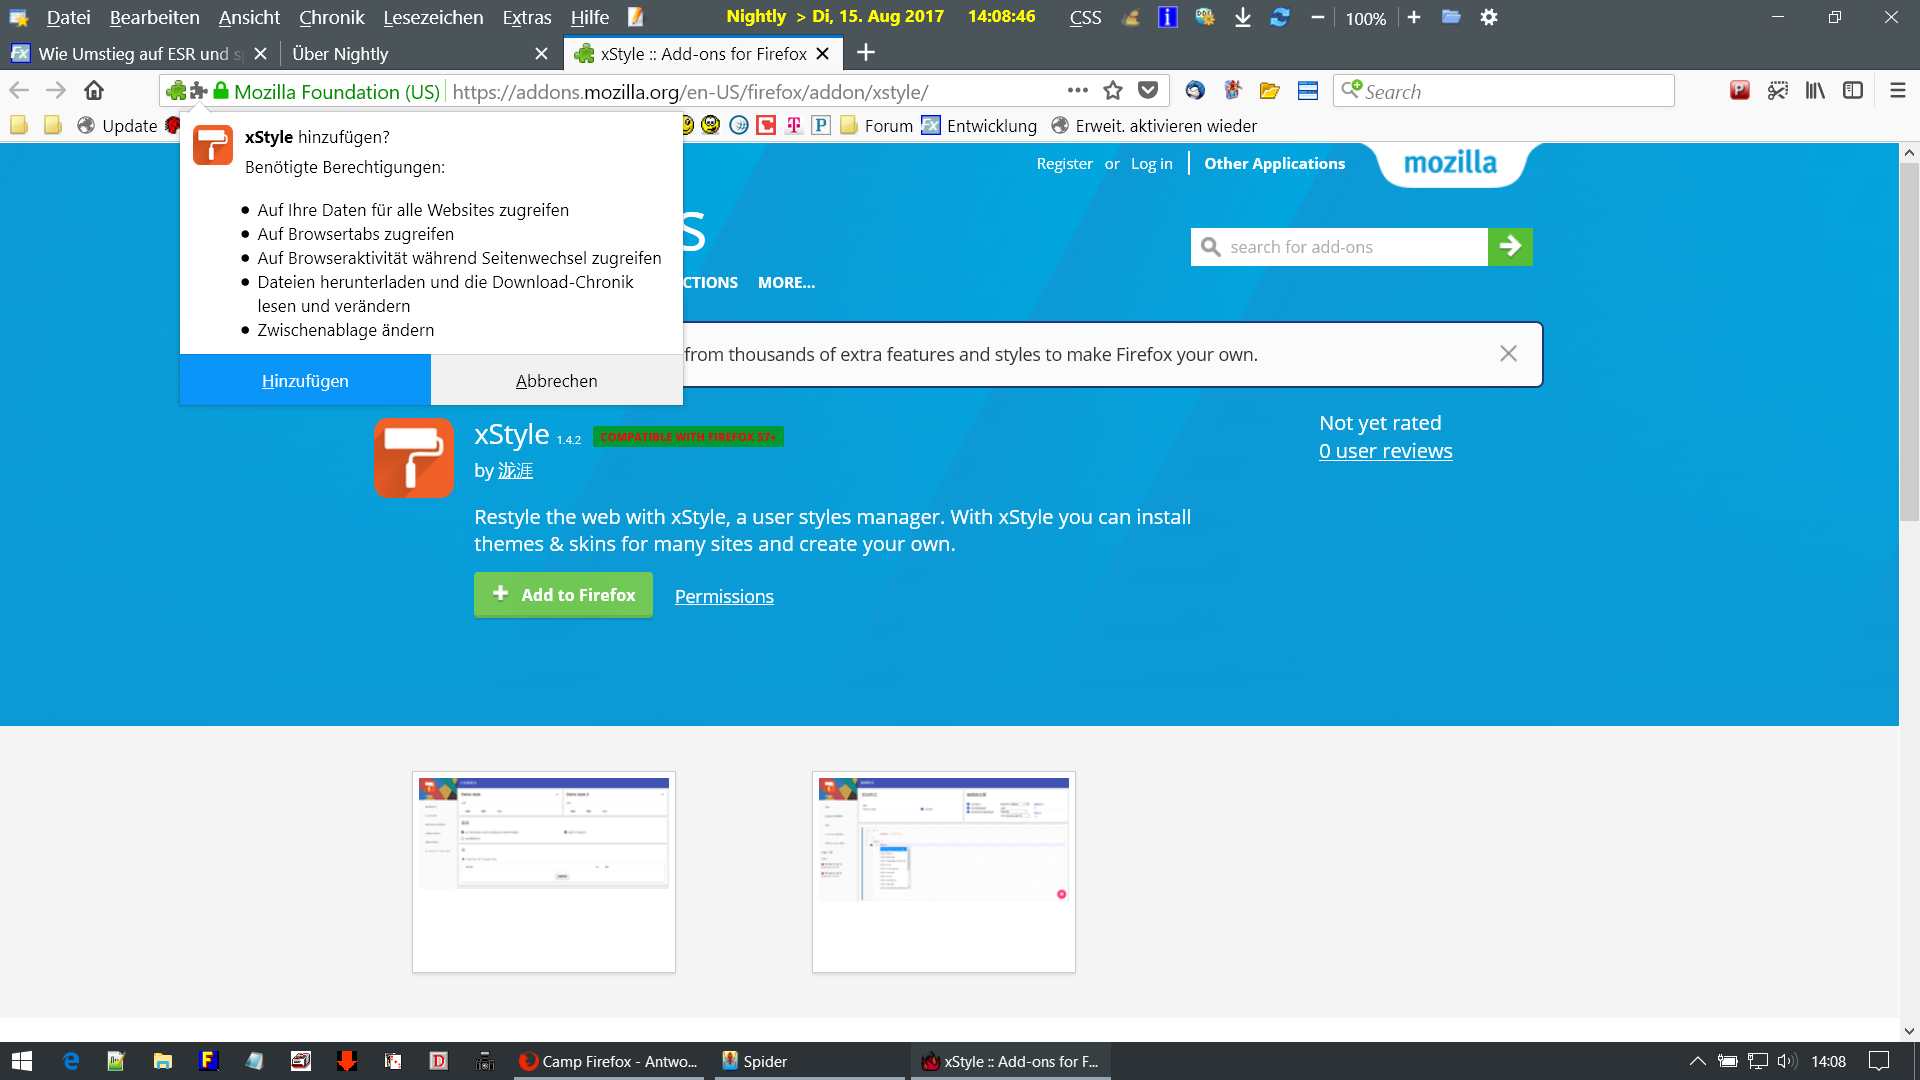Open the Library icon in the toolbar

tap(1815, 91)
